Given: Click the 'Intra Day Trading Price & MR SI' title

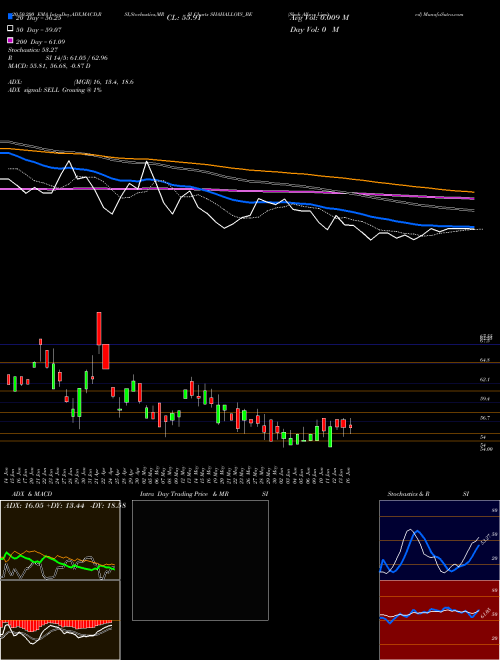Looking at the screenshot, I should [x=204, y=494].
